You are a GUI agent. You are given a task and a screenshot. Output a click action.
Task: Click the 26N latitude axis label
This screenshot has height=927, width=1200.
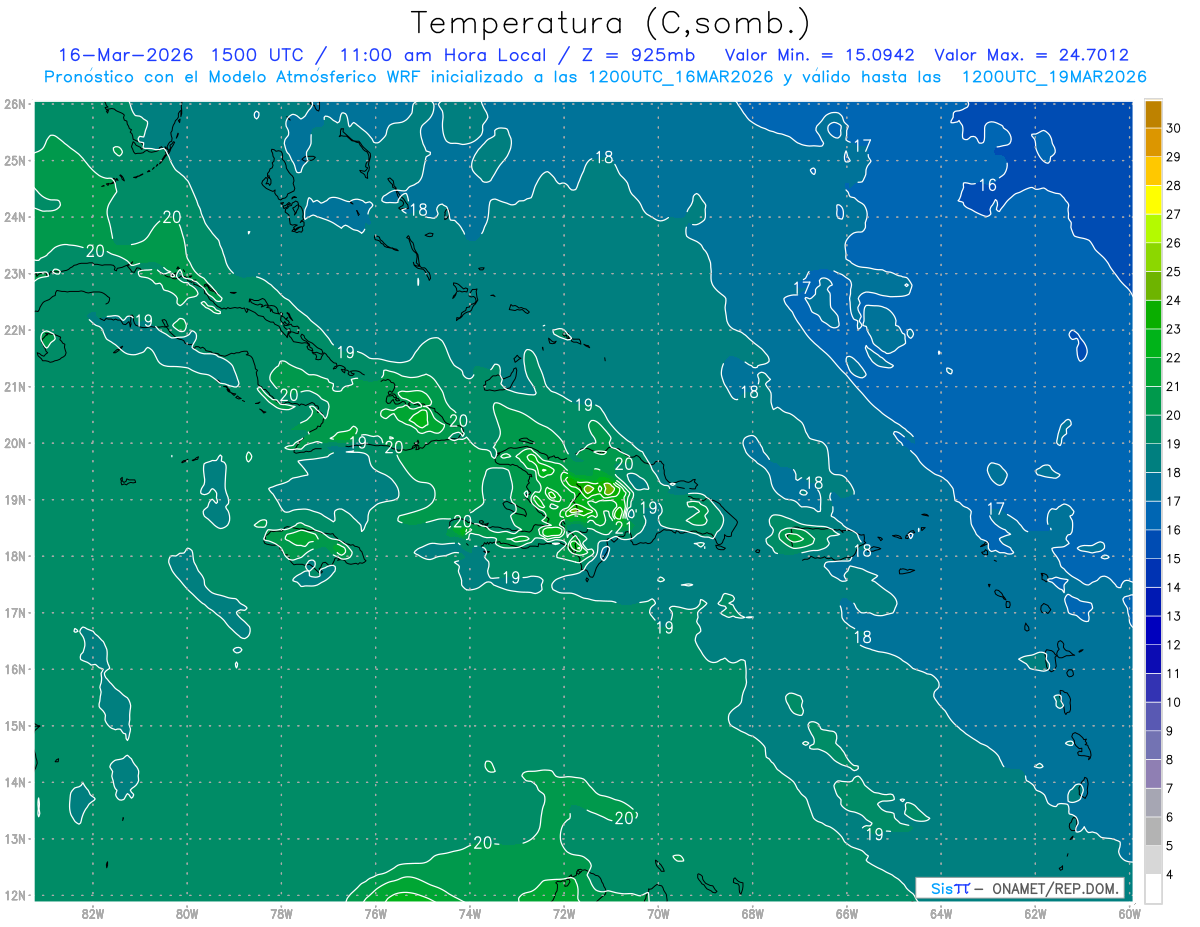tap(14, 104)
